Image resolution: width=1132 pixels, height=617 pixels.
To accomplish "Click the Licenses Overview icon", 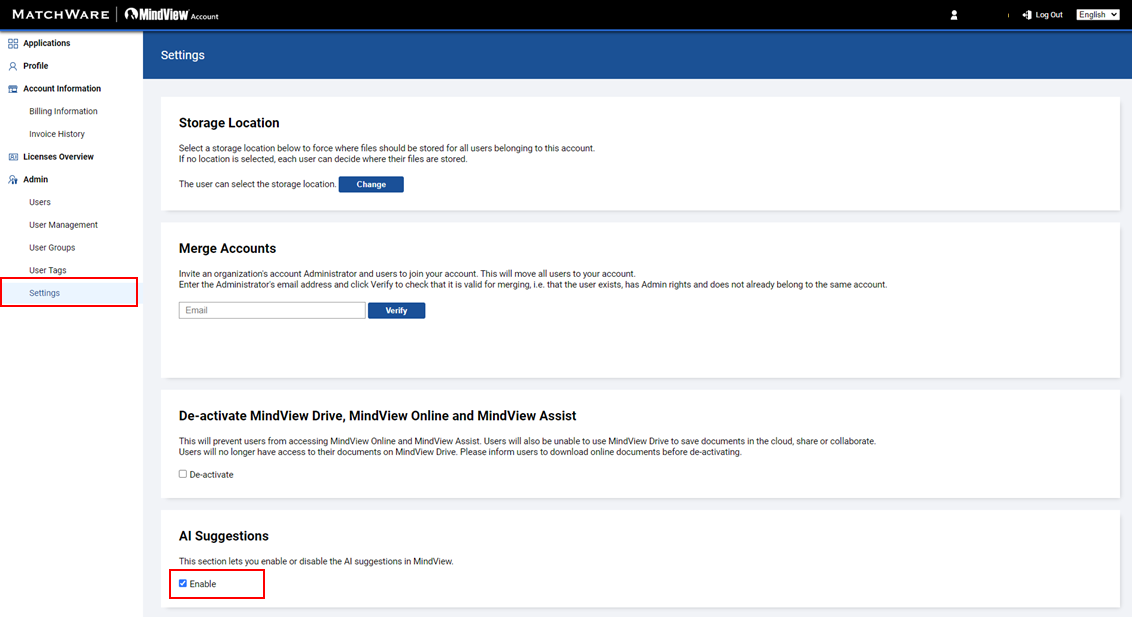I will [11, 156].
